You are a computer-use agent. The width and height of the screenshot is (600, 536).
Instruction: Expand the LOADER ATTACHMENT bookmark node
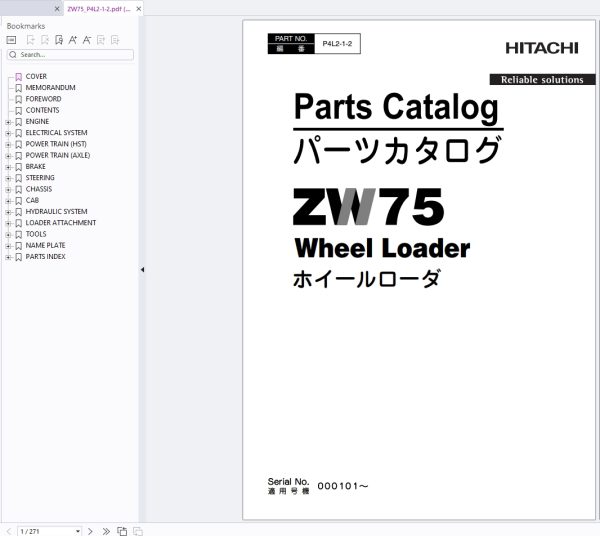coord(8,223)
